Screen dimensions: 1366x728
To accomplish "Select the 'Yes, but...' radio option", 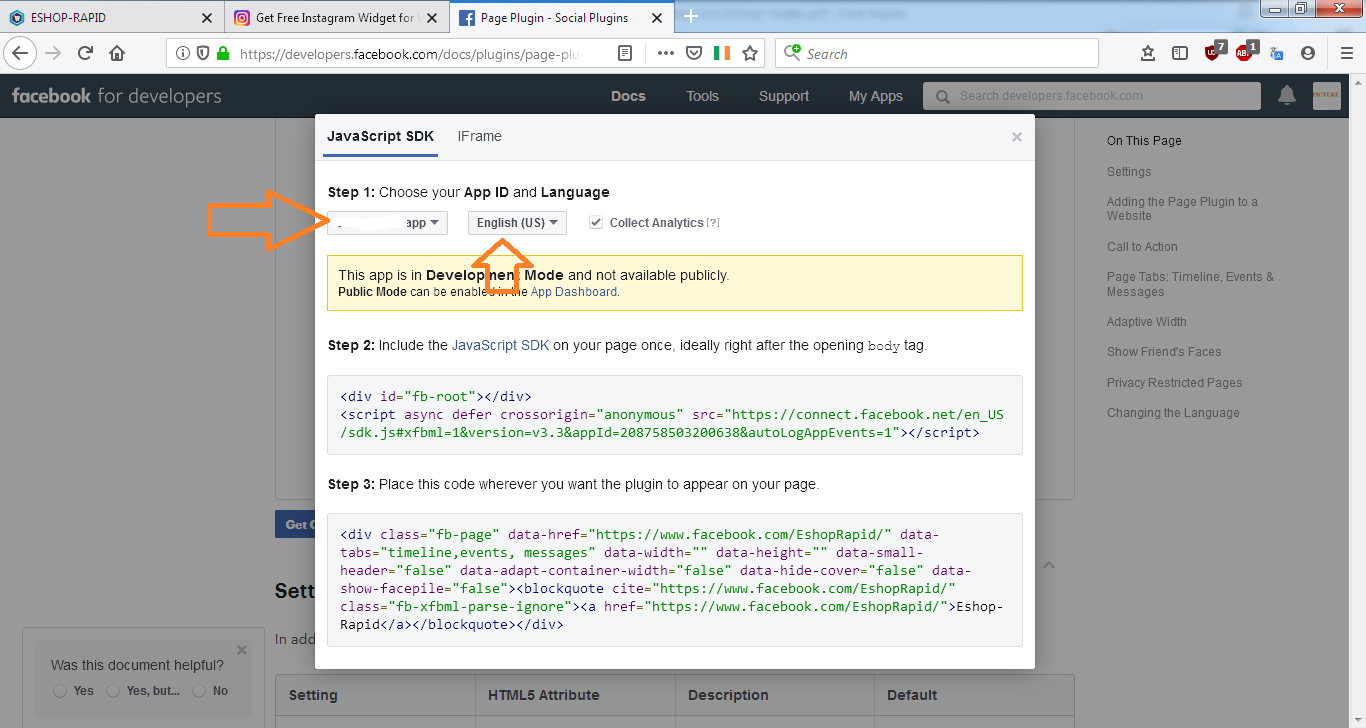I will [x=113, y=691].
